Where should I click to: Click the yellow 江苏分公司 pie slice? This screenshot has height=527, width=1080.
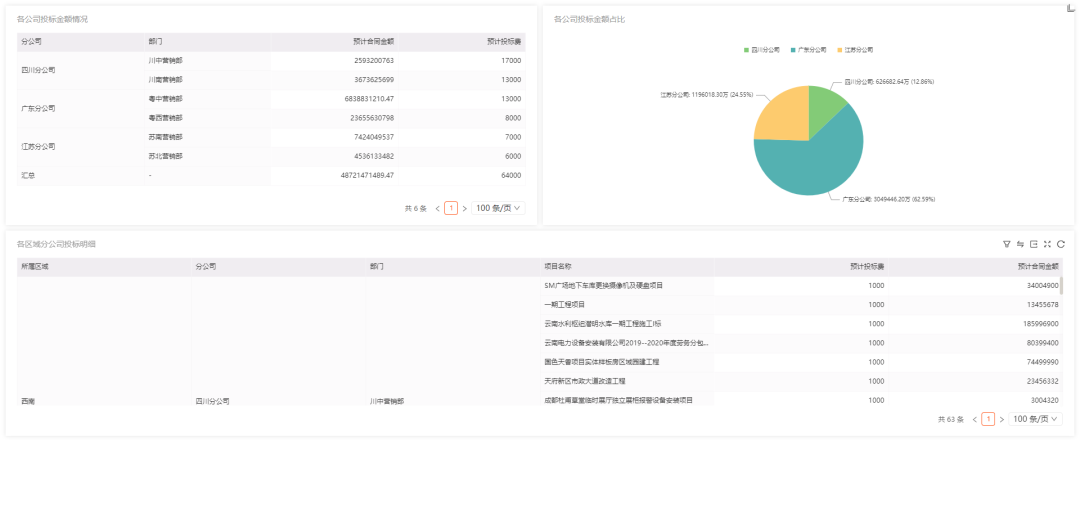[x=785, y=116]
